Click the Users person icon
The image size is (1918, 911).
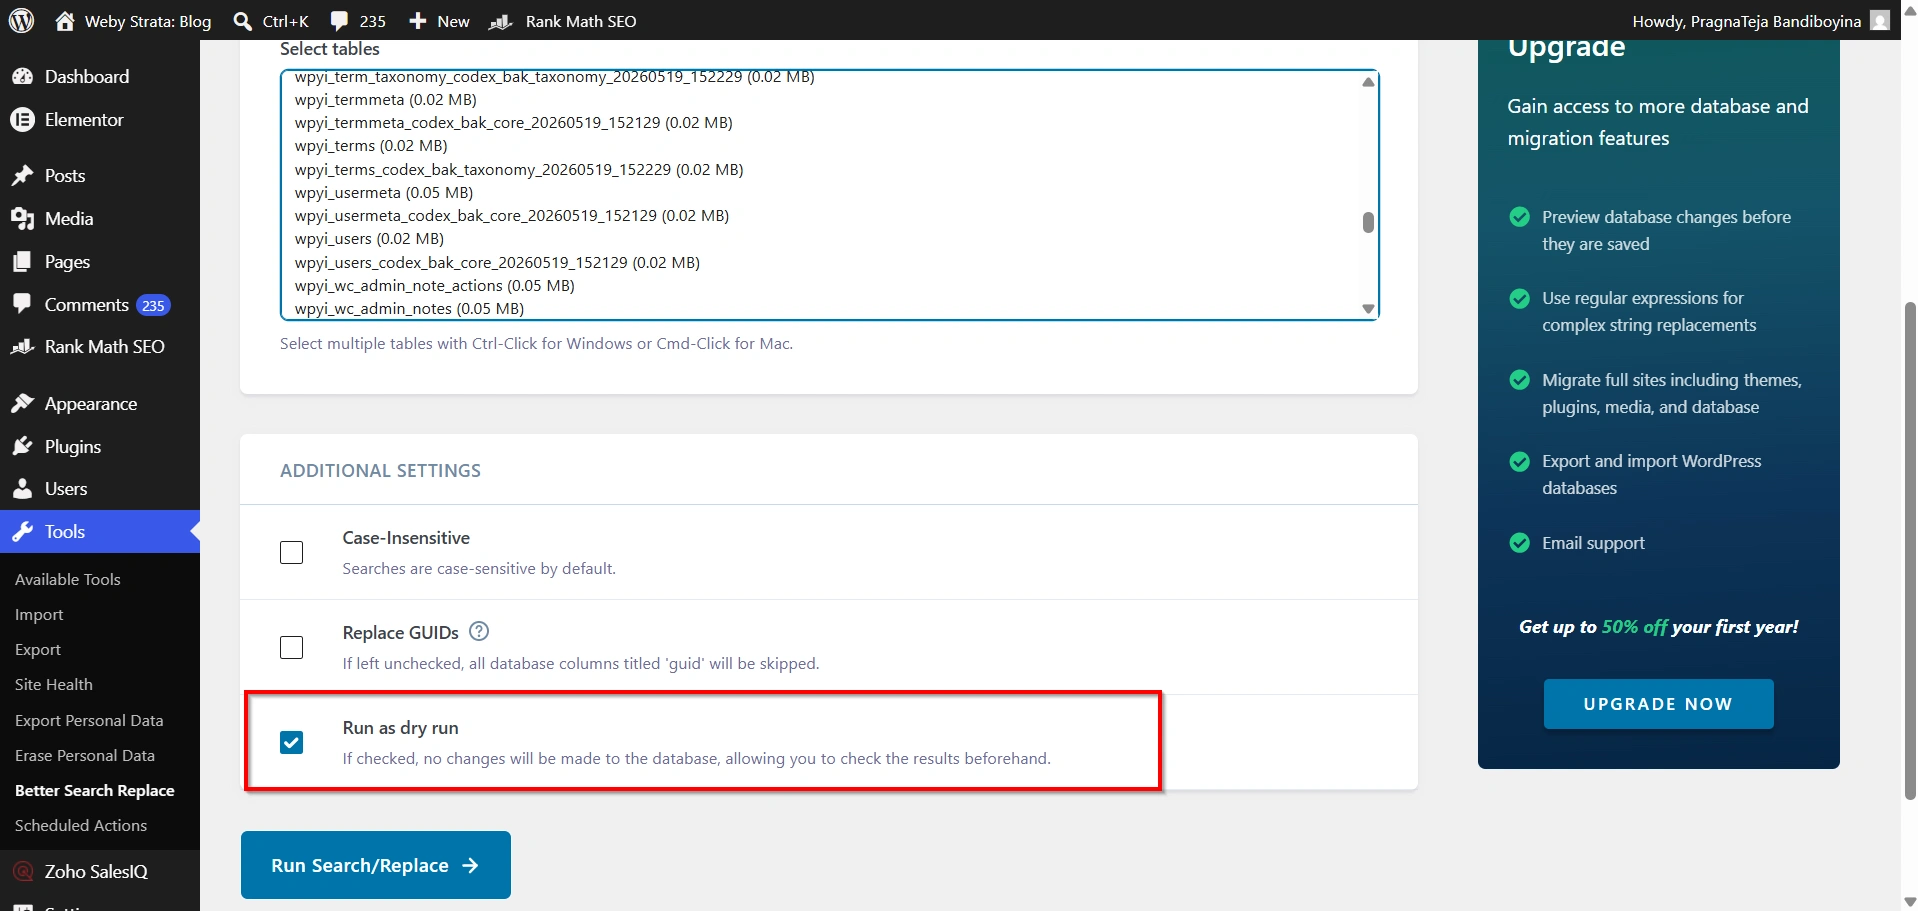[x=22, y=489]
